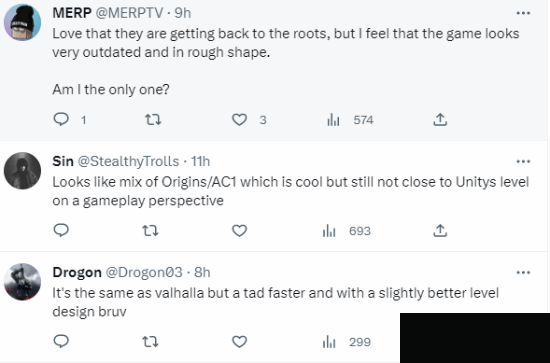550x363 pixels.
Task: Open more options on Sin's tweet
Action: (523, 161)
